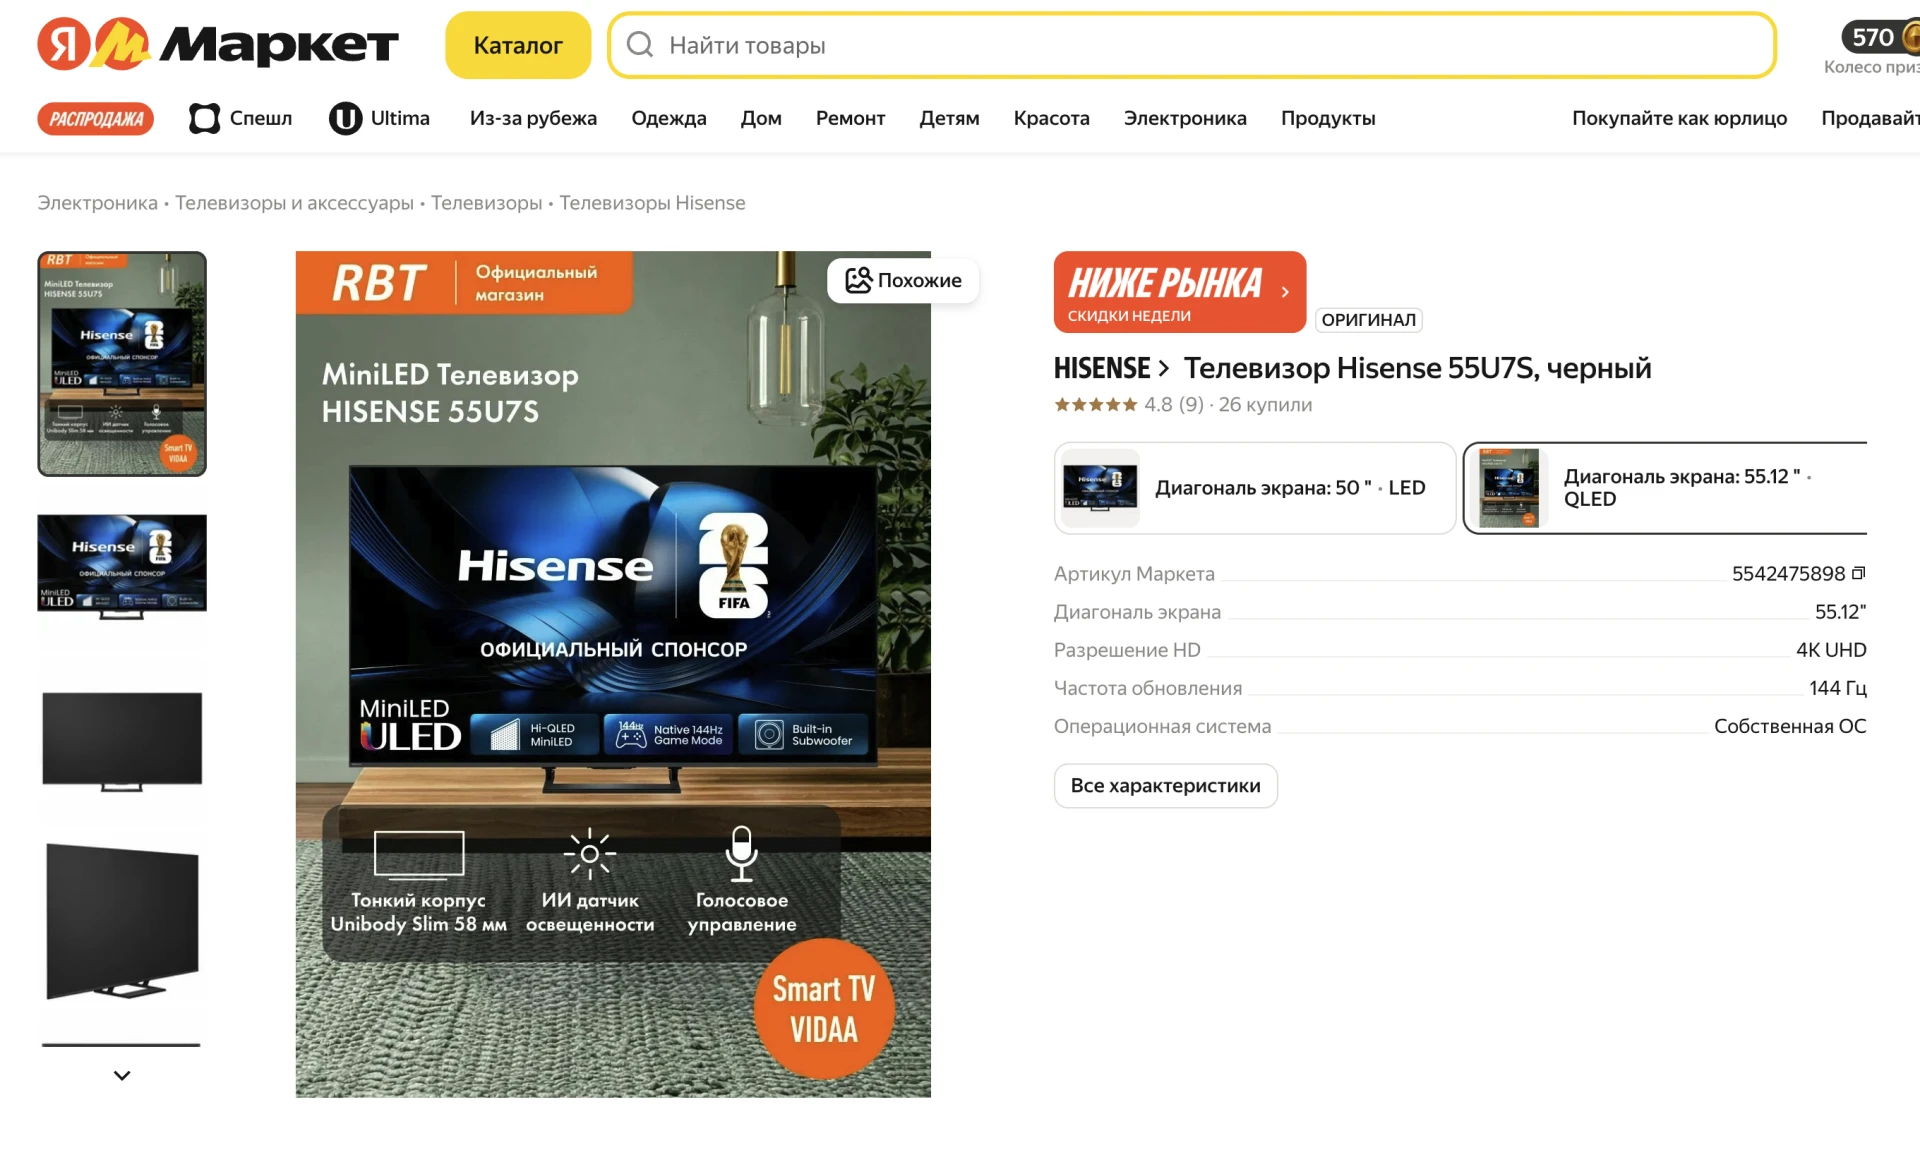
Task: Open the Распродажа sale badge
Action: click(96, 118)
